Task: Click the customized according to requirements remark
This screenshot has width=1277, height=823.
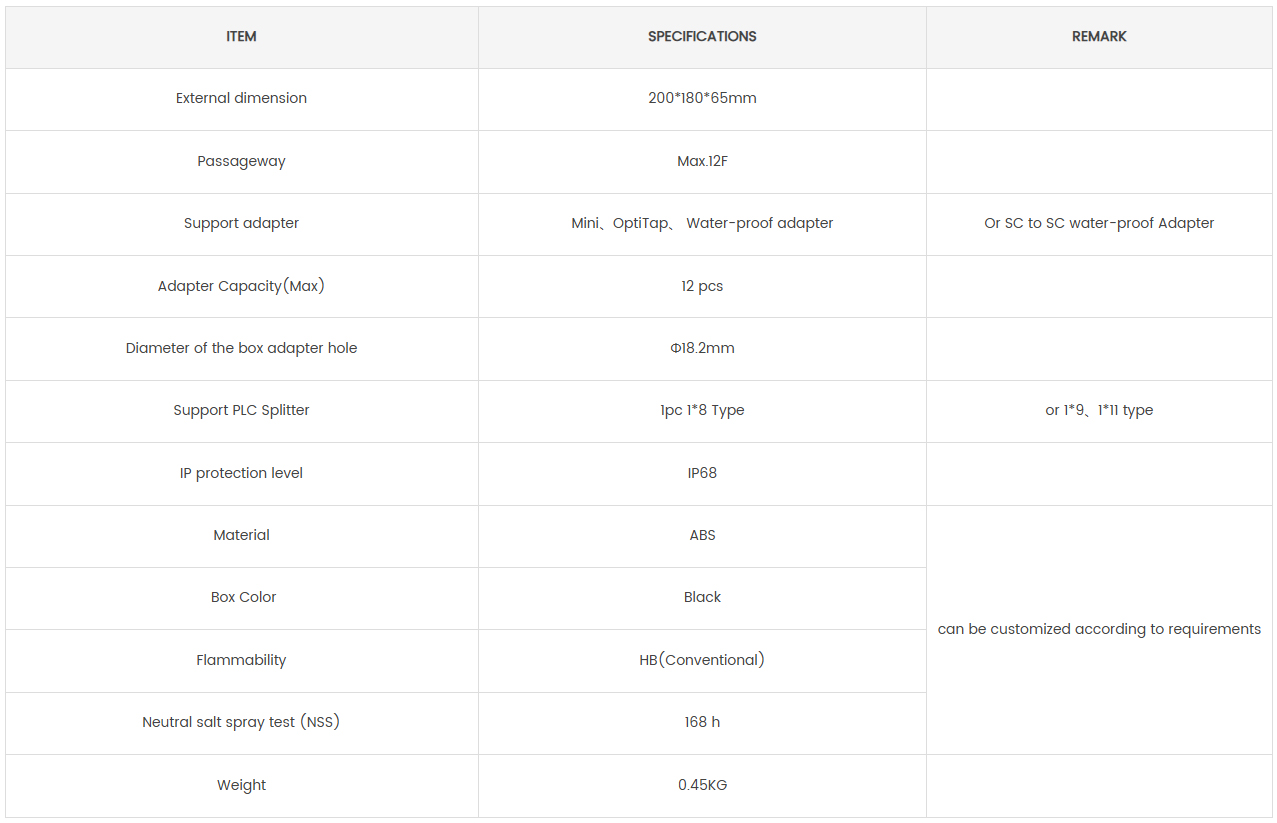Action: (1099, 629)
